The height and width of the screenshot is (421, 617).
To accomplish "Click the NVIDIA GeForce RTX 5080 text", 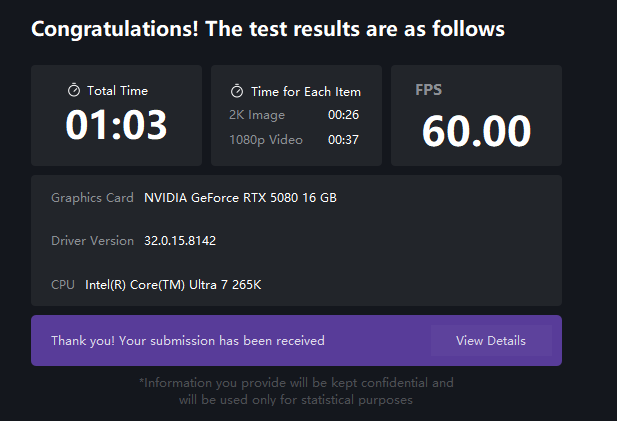I will point(240,198).
